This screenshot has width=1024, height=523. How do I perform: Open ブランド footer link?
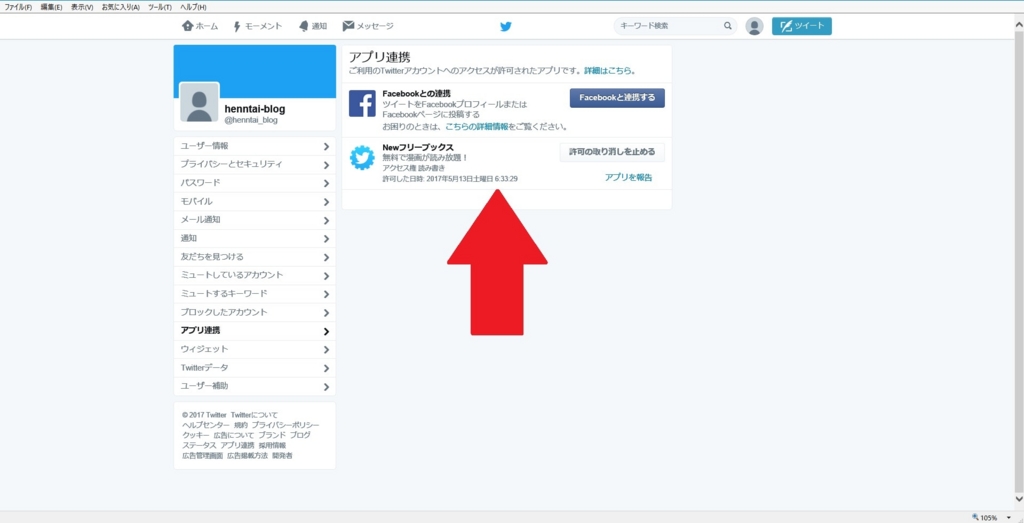tap(272, 435)
